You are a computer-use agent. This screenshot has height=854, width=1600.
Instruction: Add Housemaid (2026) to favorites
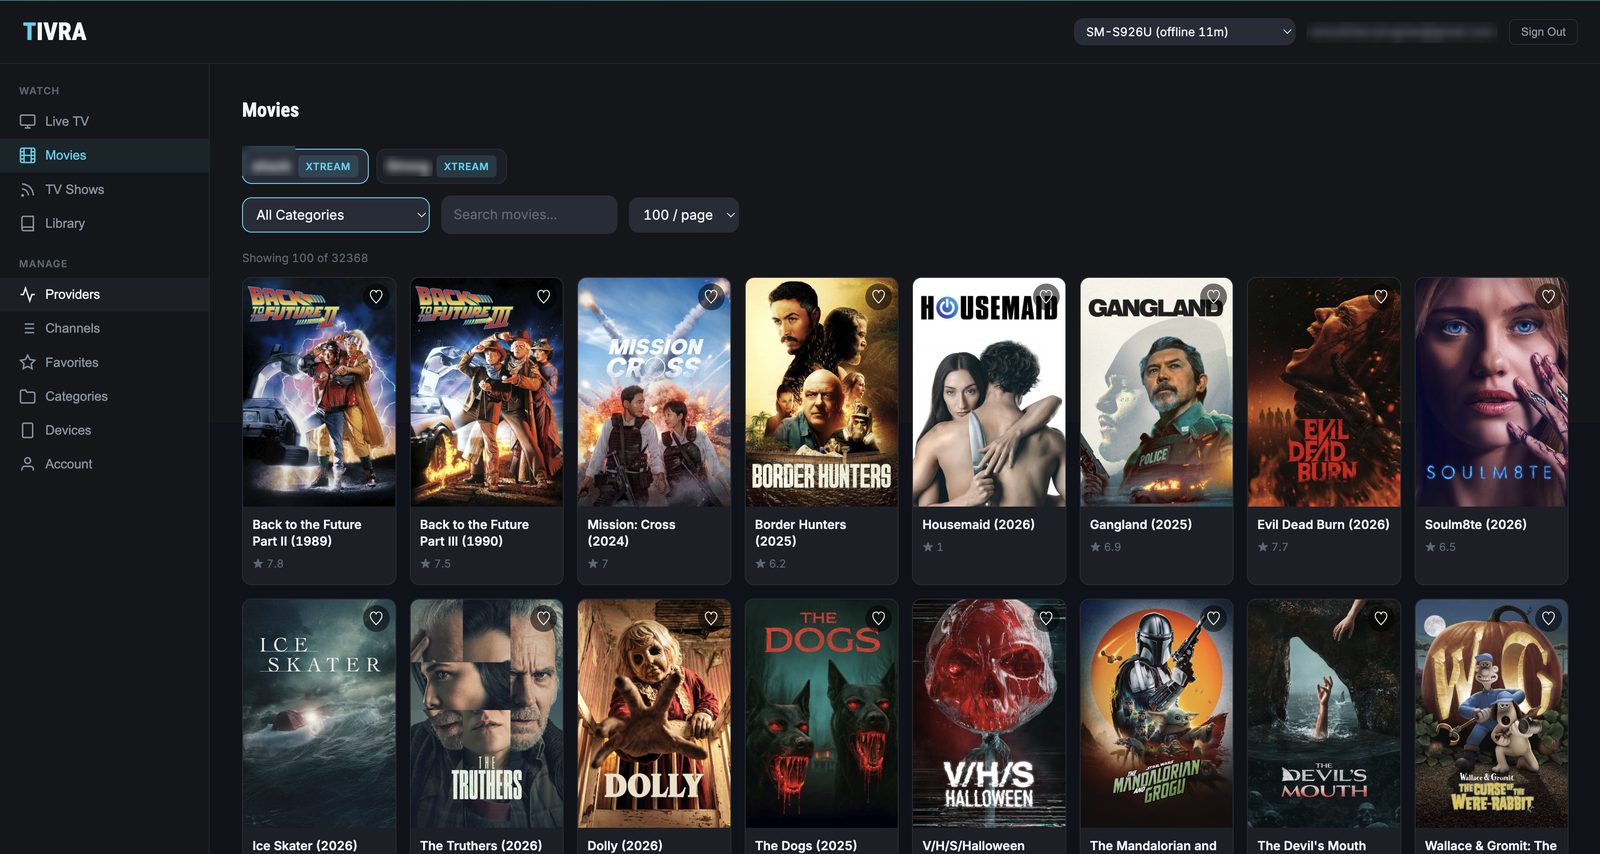[1046, 297]
